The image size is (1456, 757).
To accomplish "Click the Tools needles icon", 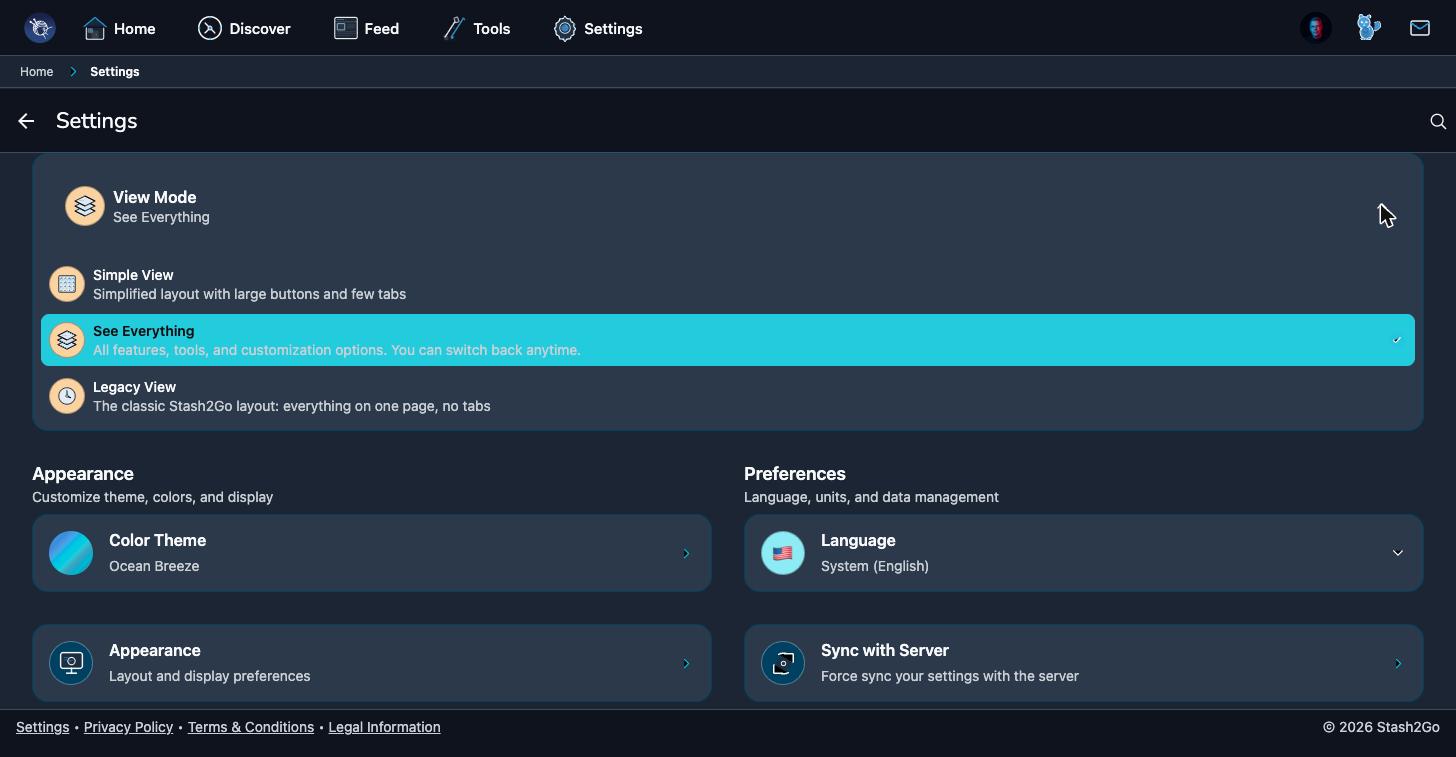I will [x=454, y=28].
